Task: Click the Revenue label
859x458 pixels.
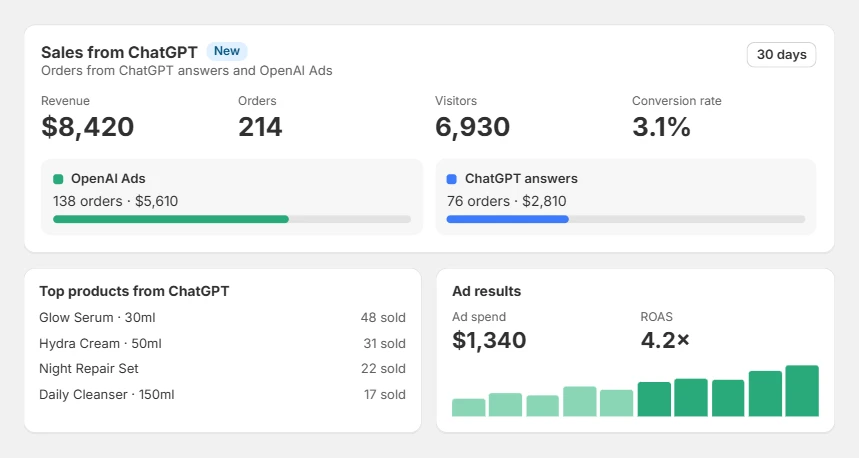Action: [65, 101]
